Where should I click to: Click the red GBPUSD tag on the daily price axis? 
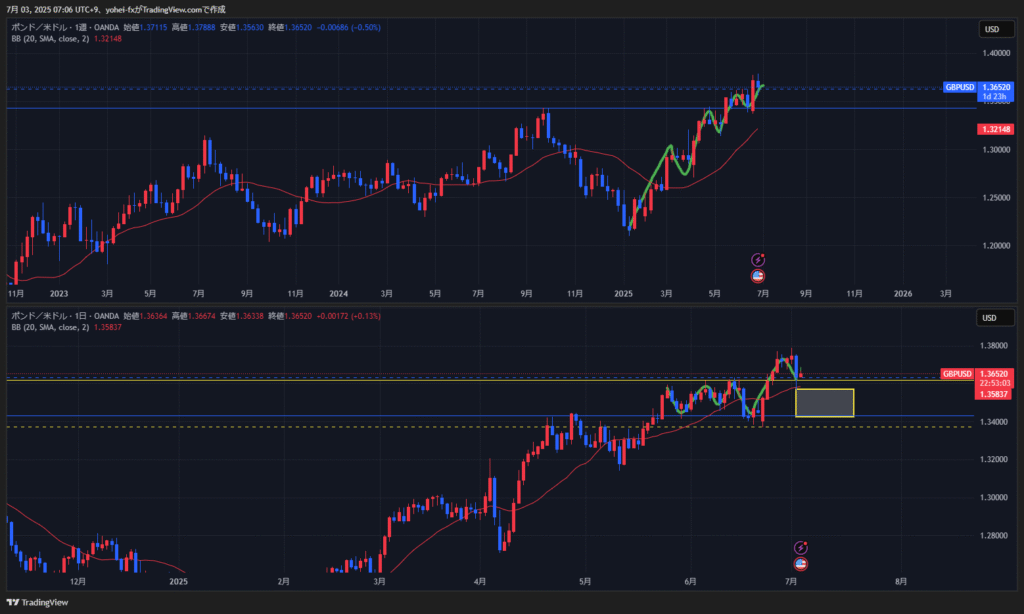pyautogui.click(x=957, y=374)
